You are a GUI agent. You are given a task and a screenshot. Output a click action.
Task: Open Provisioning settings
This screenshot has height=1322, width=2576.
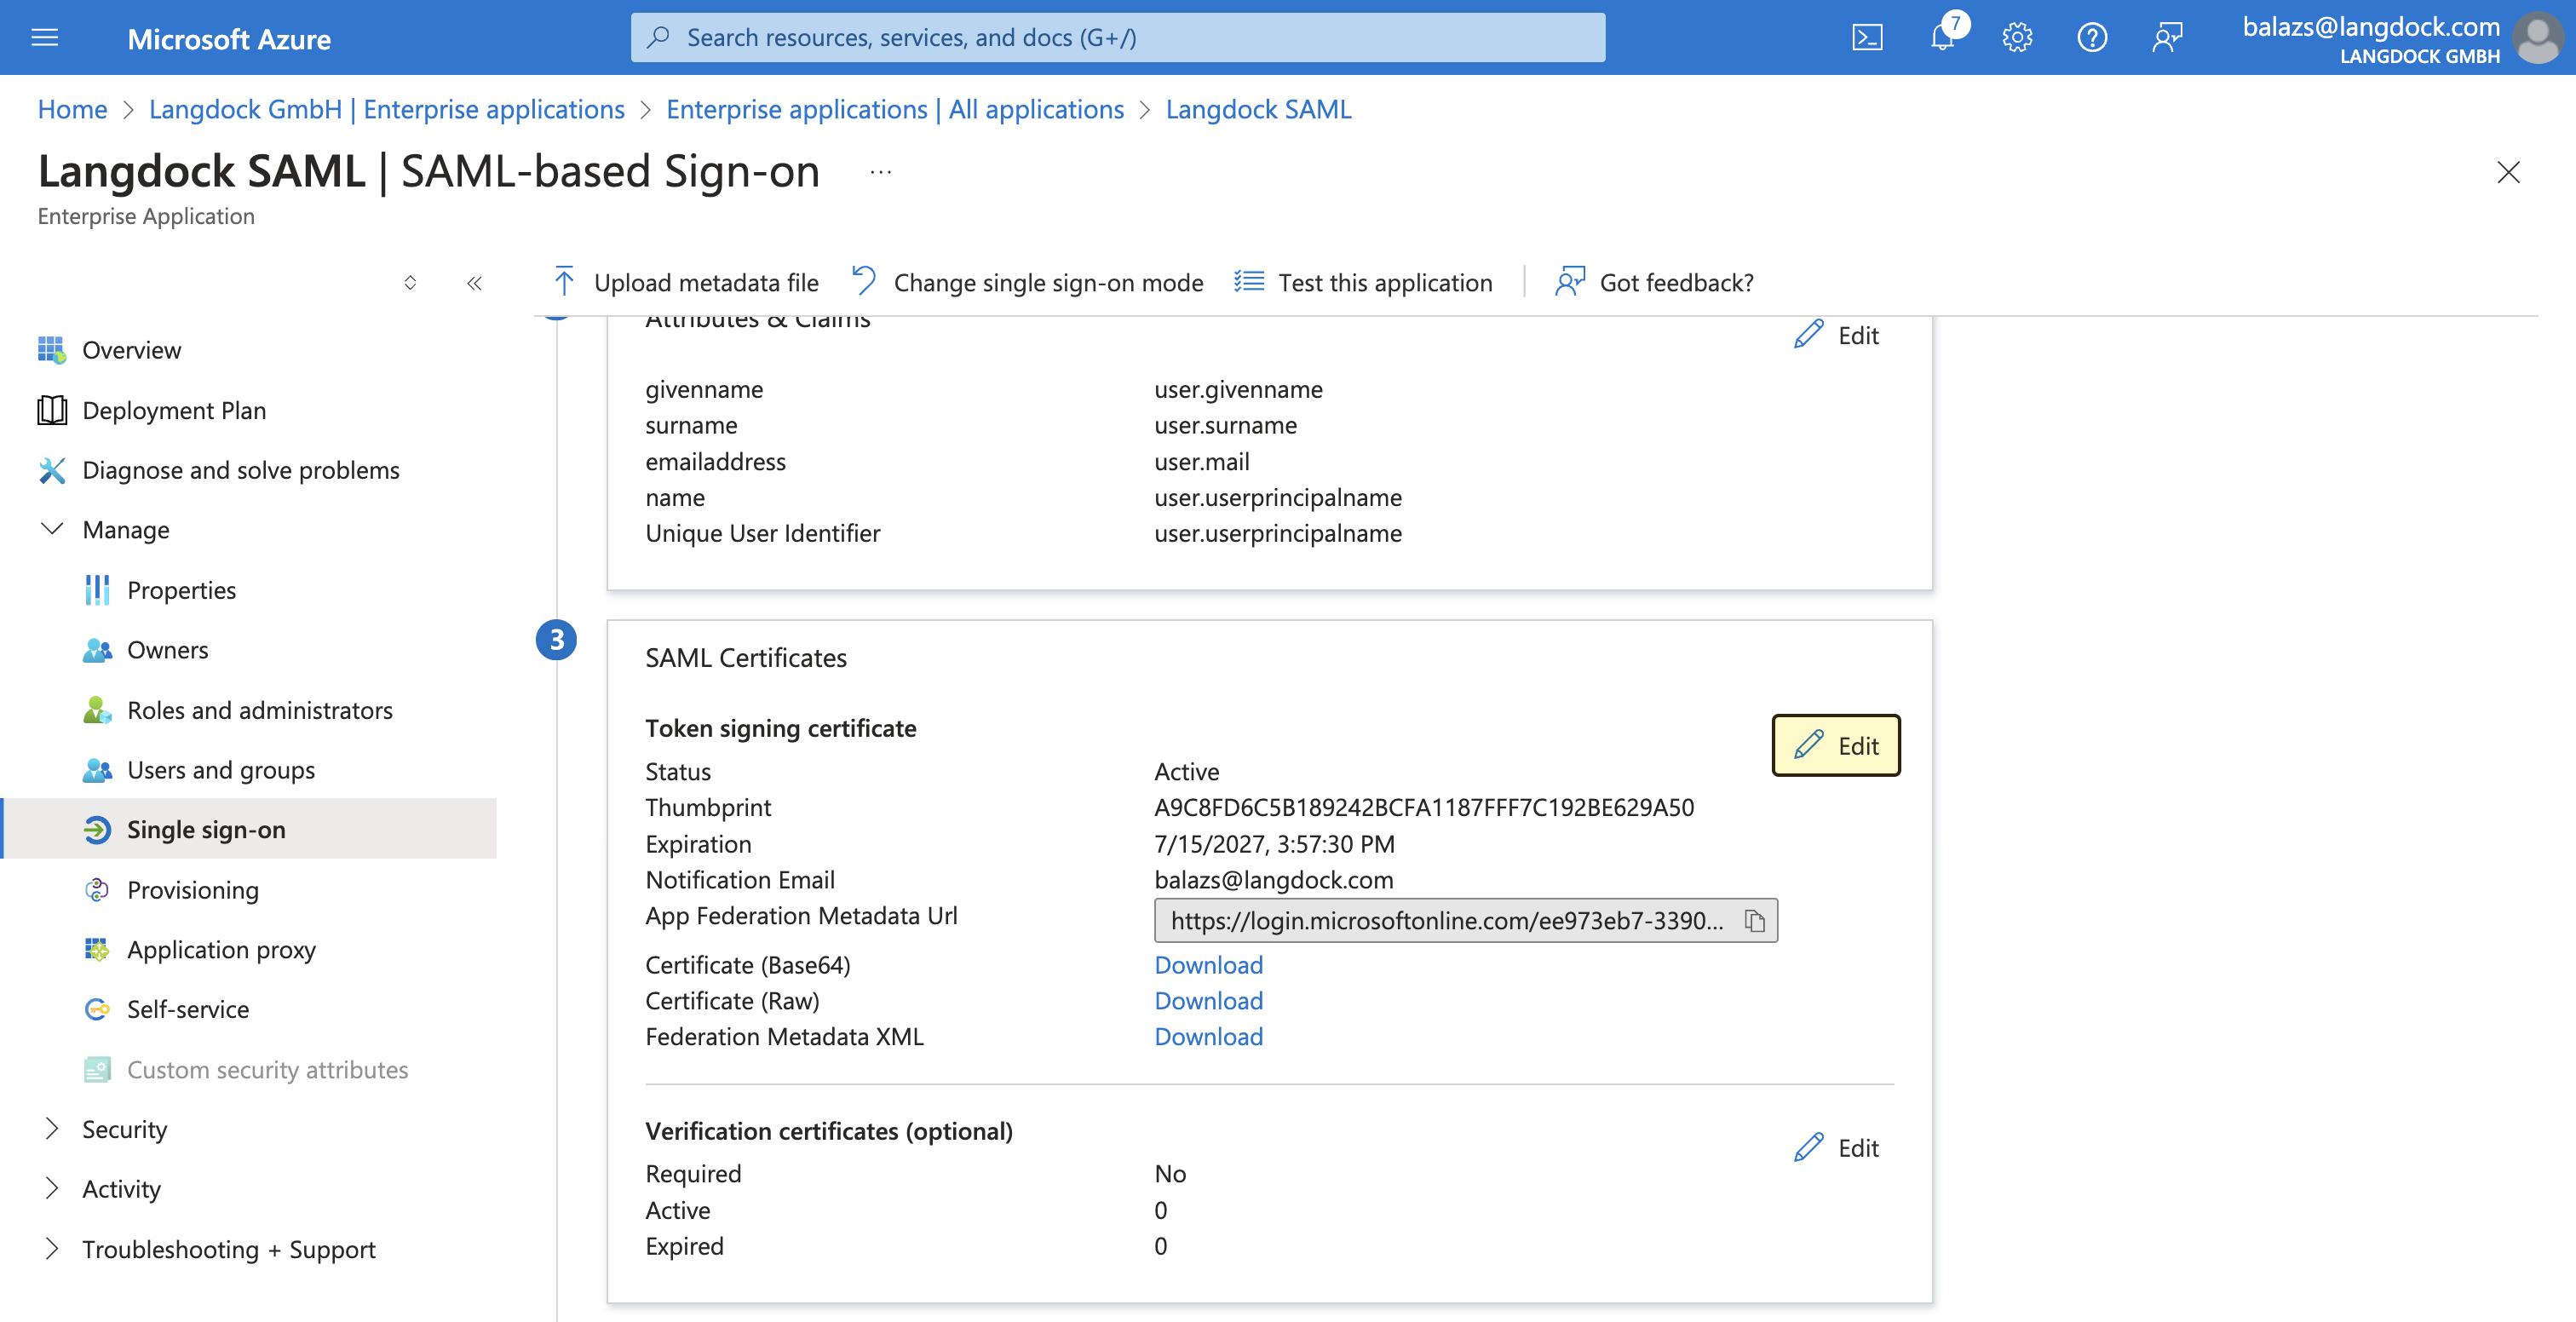(x=192, y=889)
